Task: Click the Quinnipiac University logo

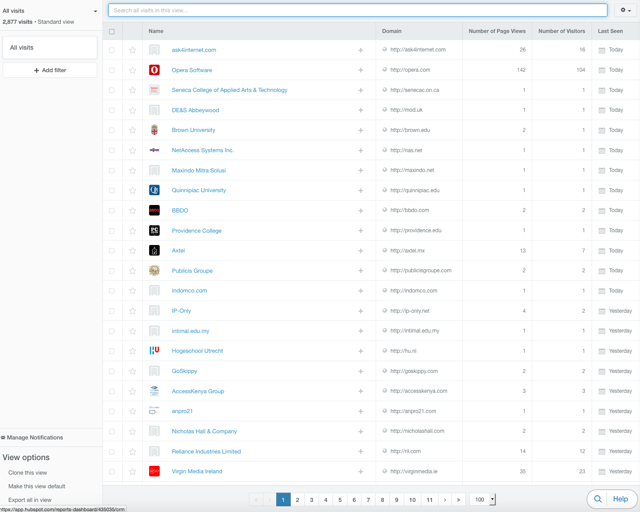Action: click(x=154, y=190)
